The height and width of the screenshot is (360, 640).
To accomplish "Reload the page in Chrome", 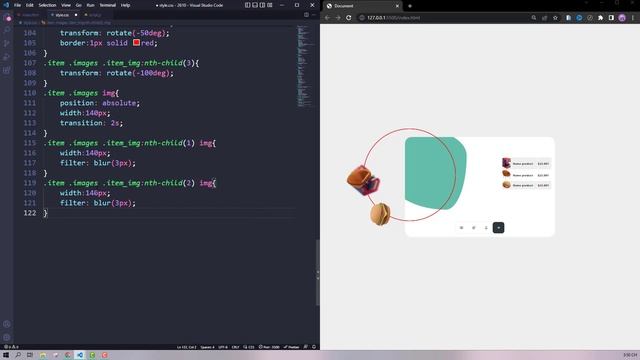I will tap(349, 18).
